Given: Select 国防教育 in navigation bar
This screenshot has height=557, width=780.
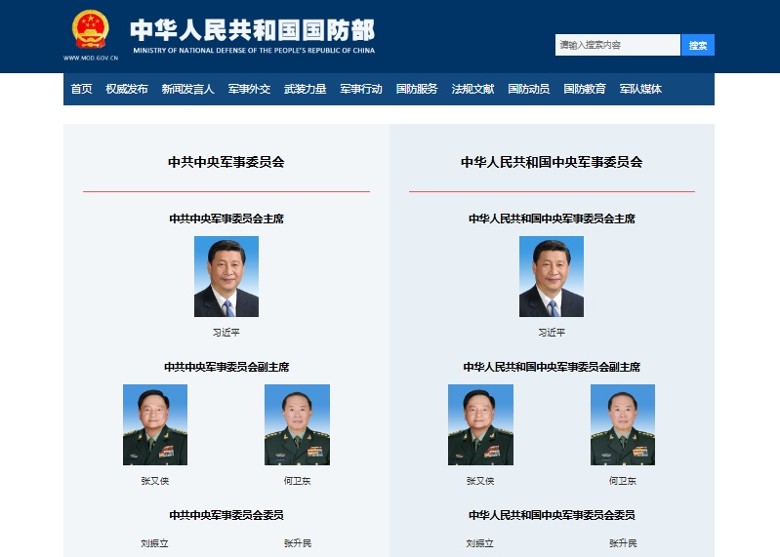Looking at the screenshot, I should click(x=585, y=89).
